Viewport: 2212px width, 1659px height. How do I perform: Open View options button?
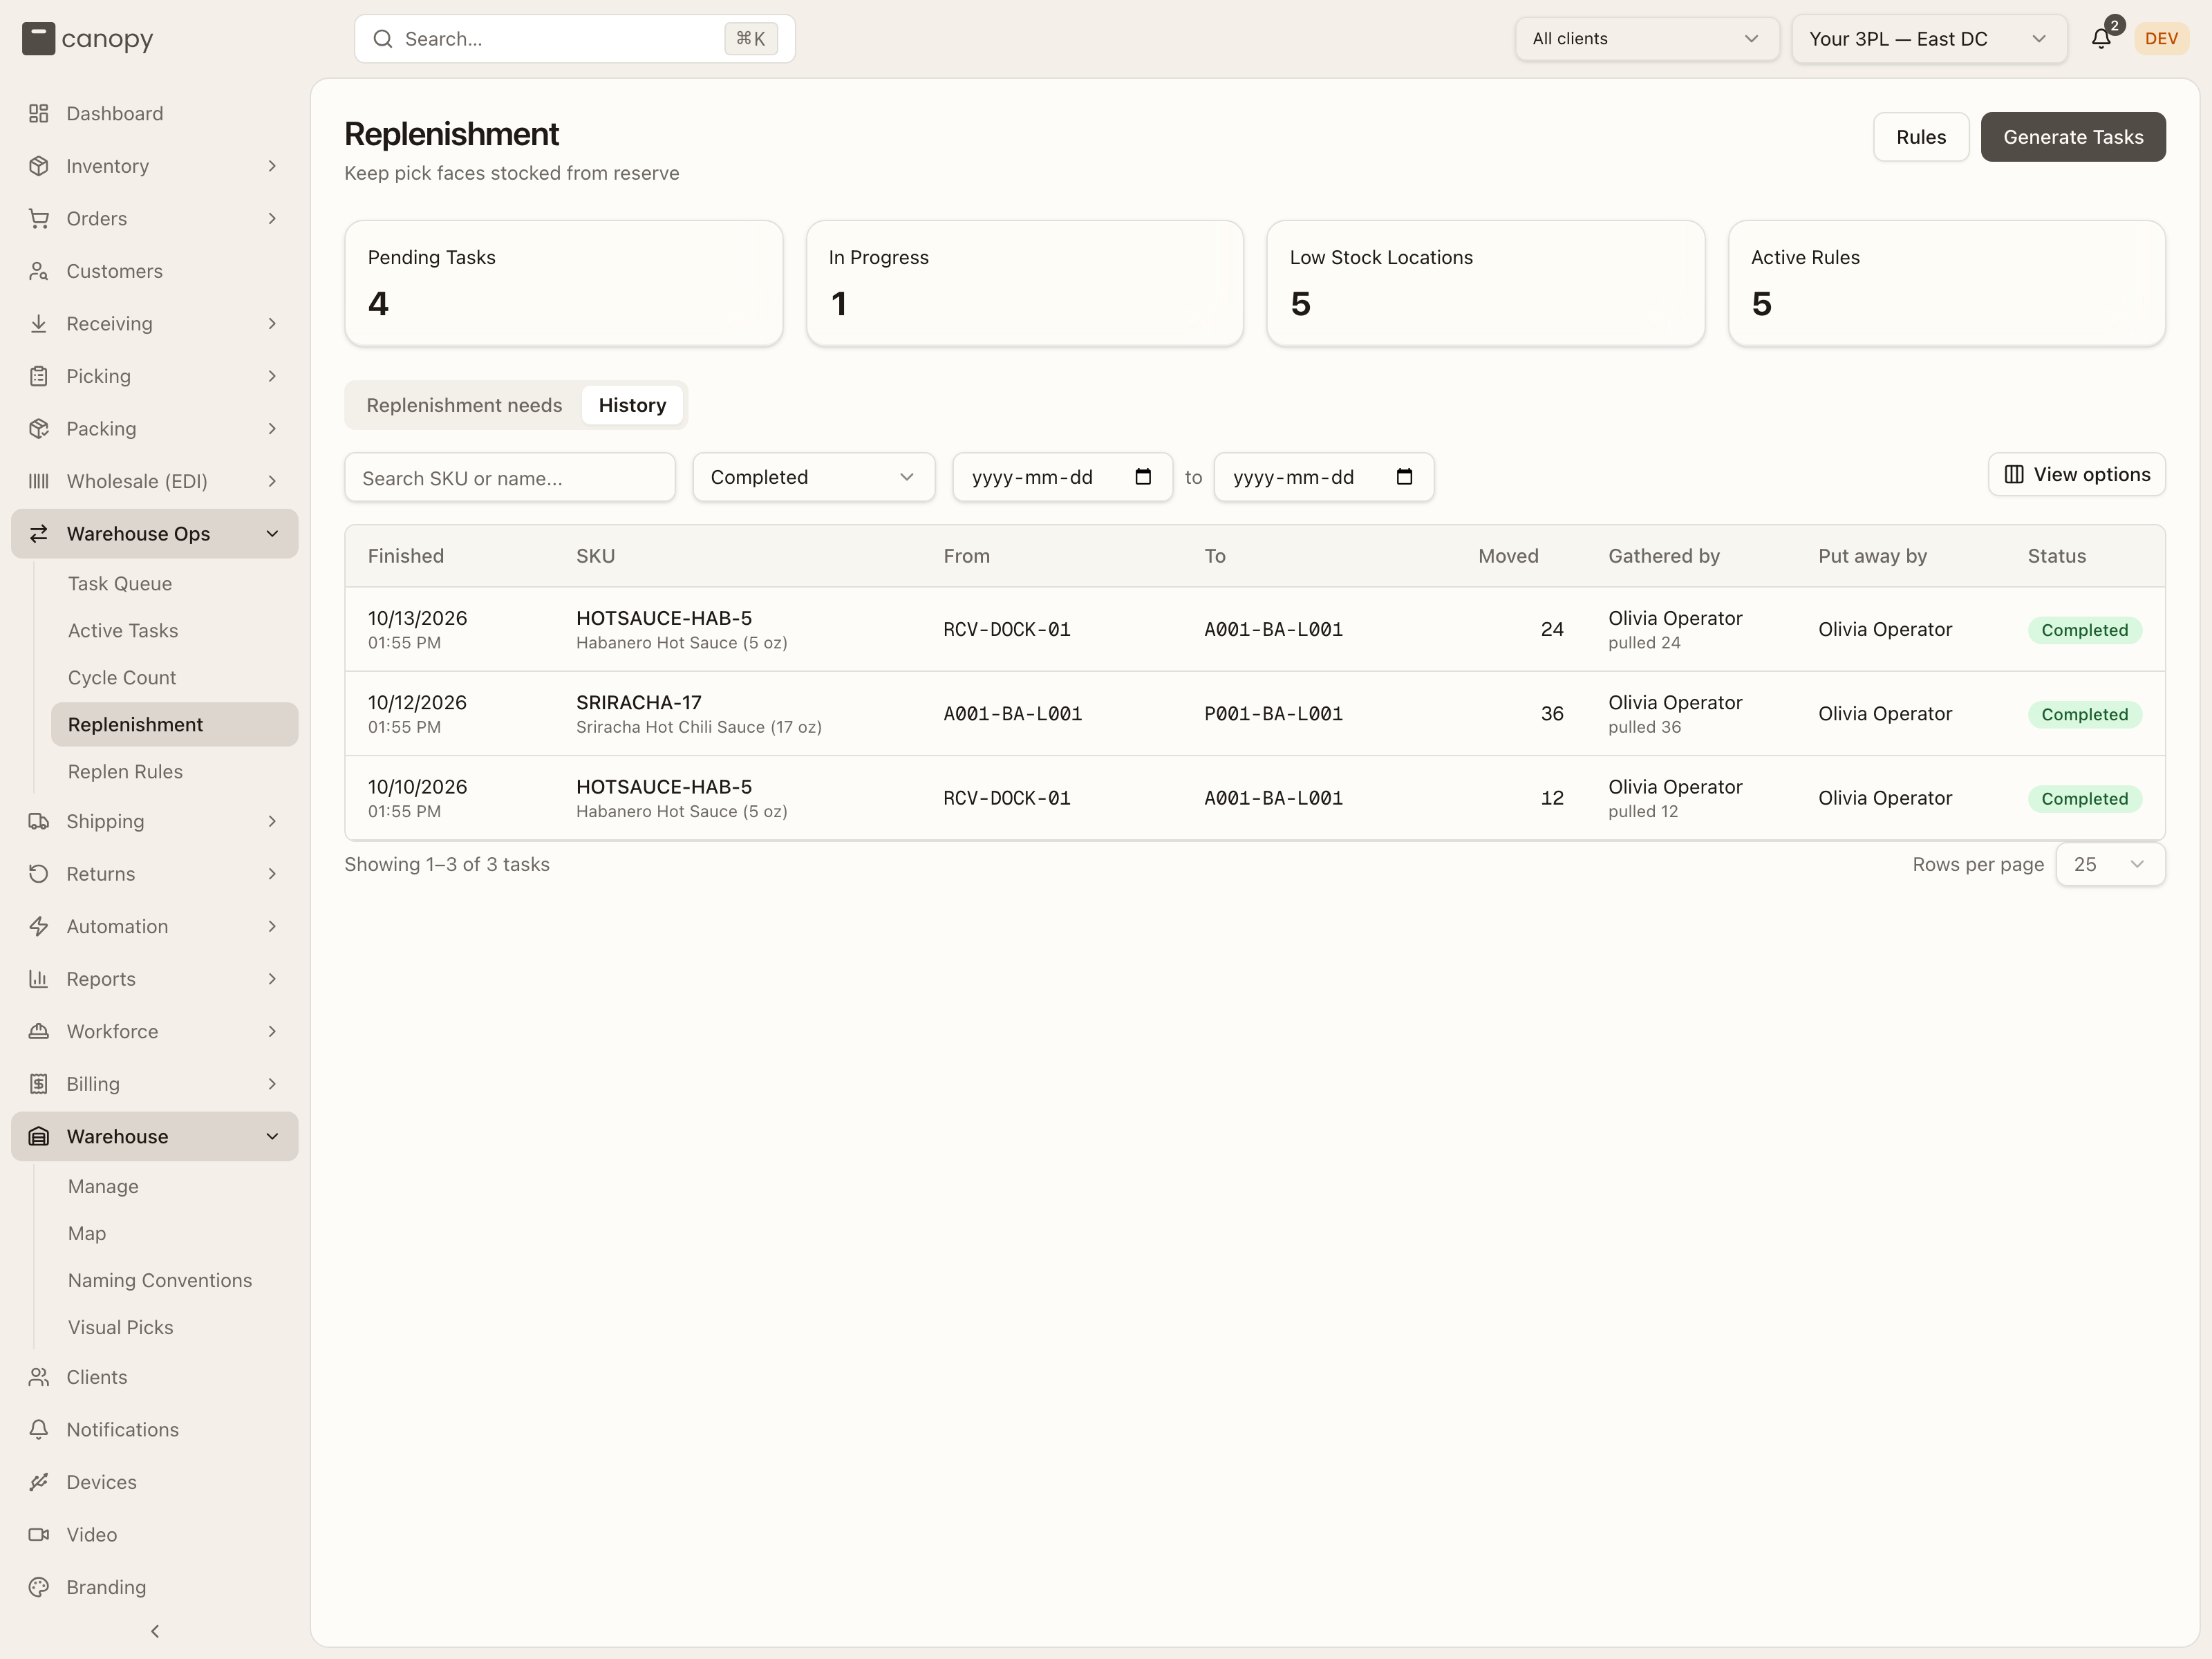2076,474
